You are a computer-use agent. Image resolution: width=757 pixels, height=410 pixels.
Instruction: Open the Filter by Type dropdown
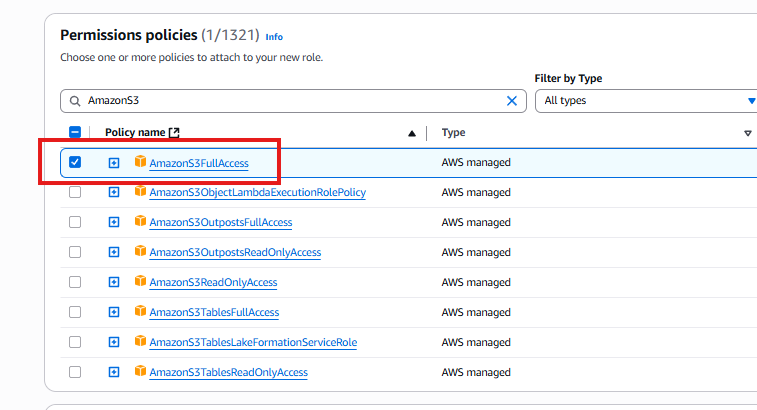646,100
